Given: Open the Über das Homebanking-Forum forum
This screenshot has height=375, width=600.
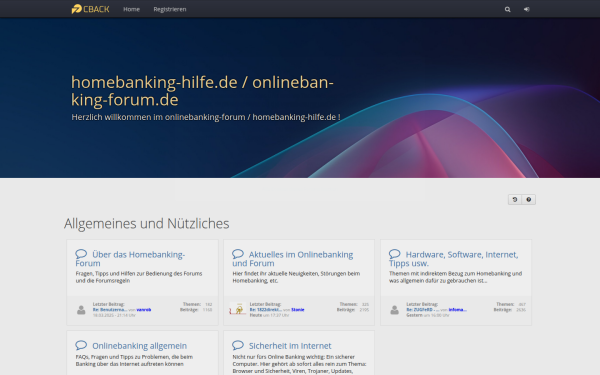Looking at the screenshot, I should 130,259.
